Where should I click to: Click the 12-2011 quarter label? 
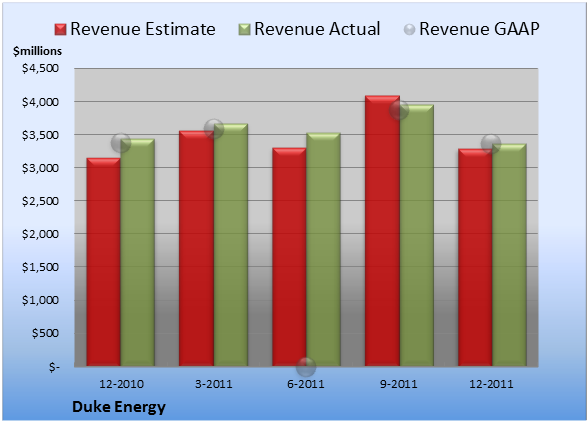[491, 384]
